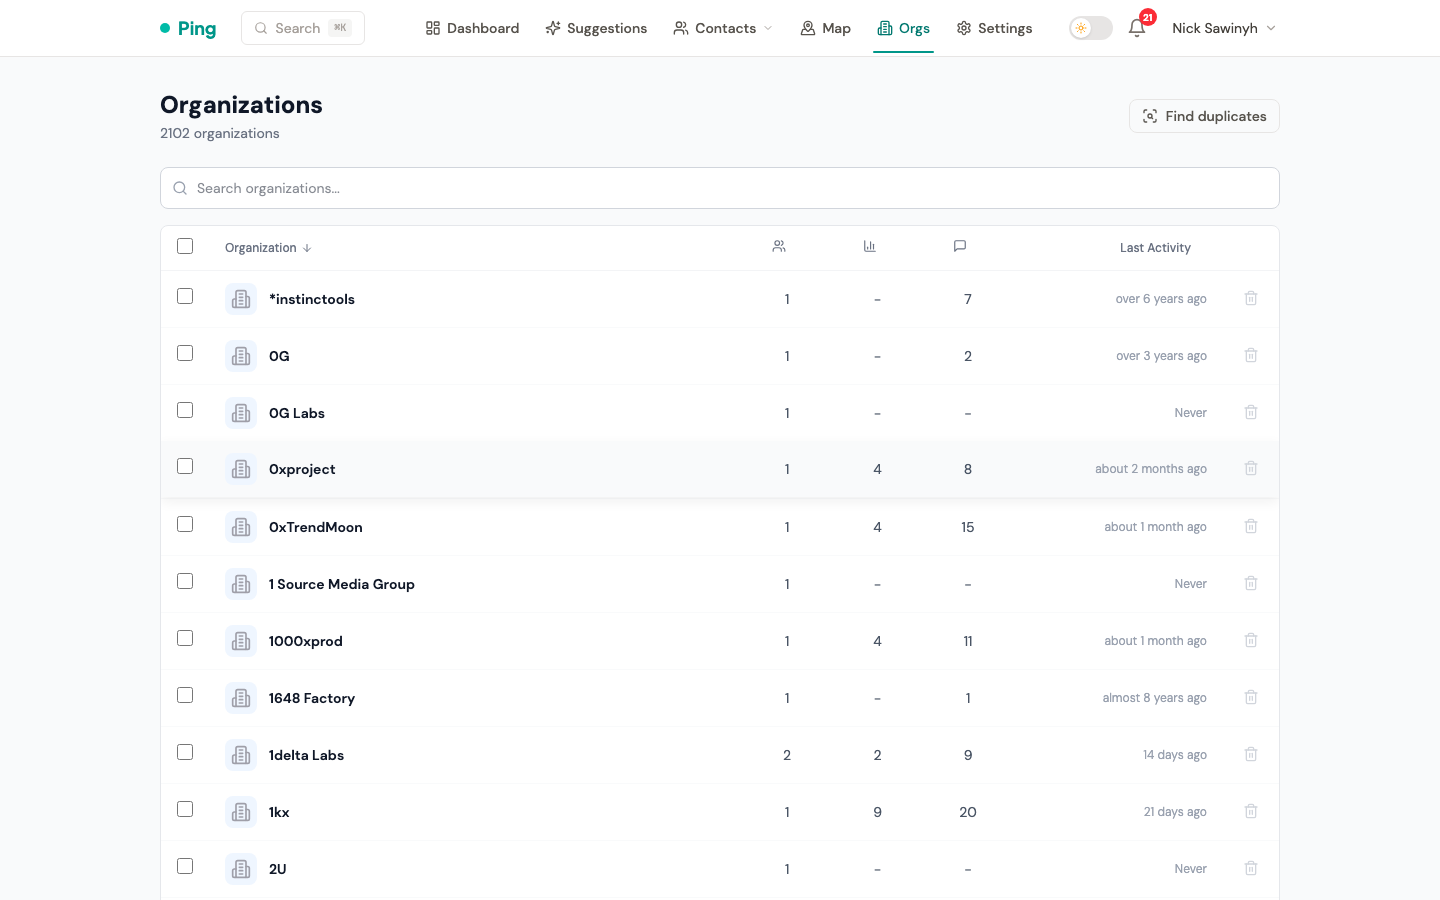Select the 0G row checkbox

(185, 353)
